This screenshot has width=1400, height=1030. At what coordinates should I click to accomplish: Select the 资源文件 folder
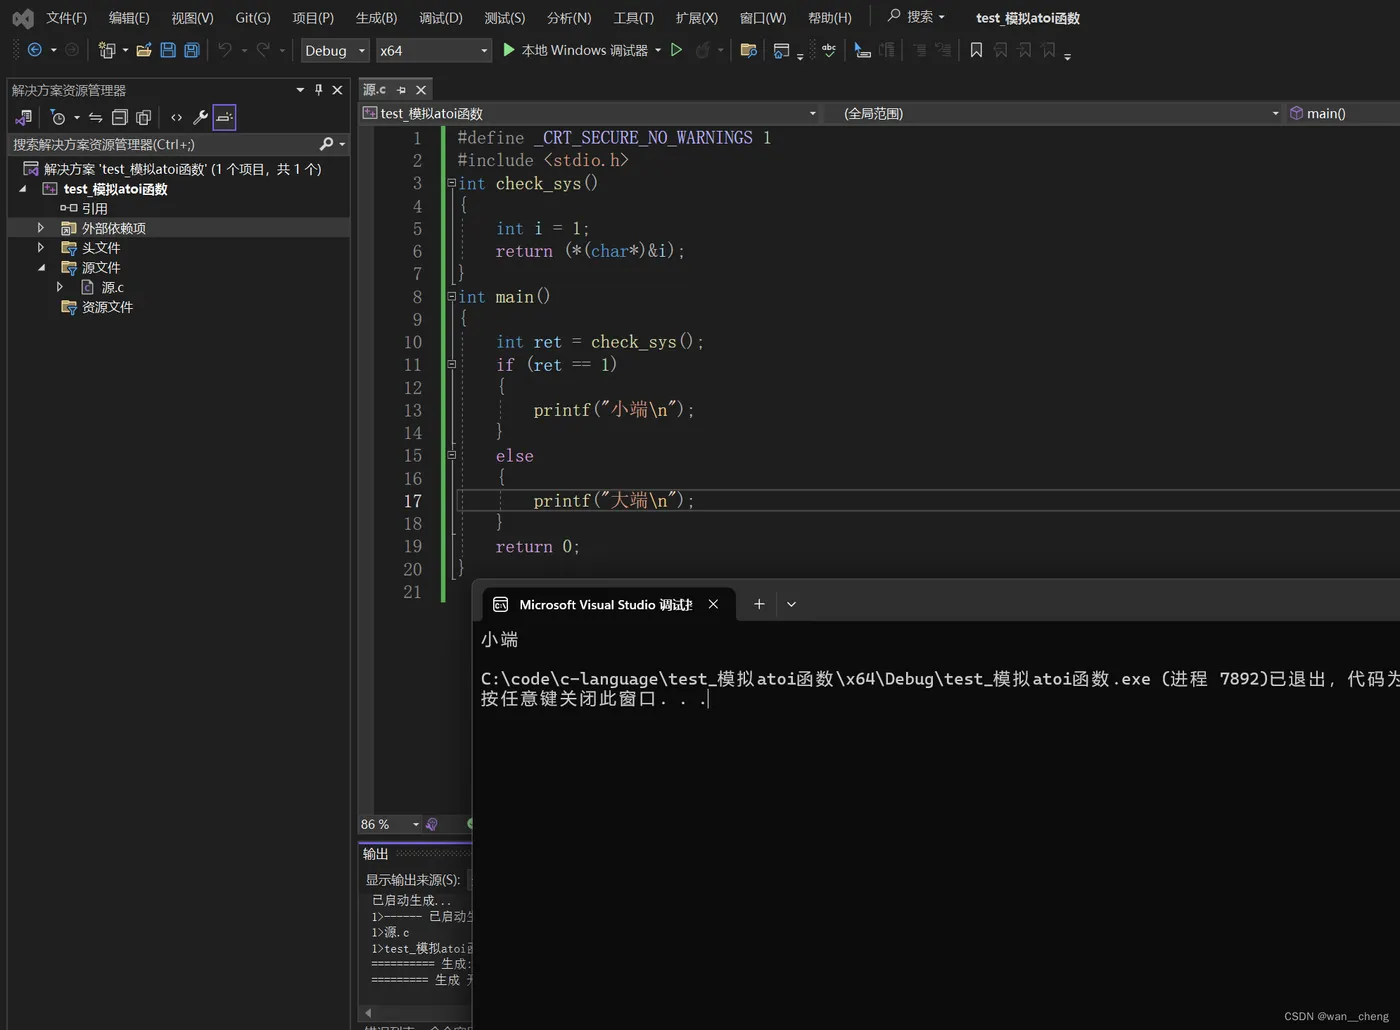pos(107,307)
